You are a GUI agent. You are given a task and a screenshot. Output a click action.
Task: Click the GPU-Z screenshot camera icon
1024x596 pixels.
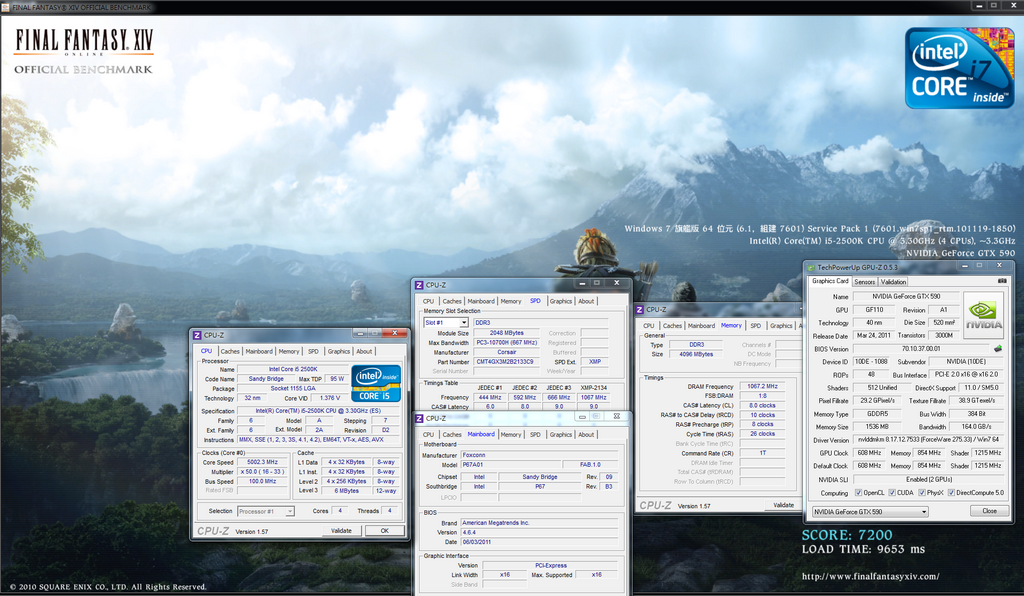tap(1002, 281)
